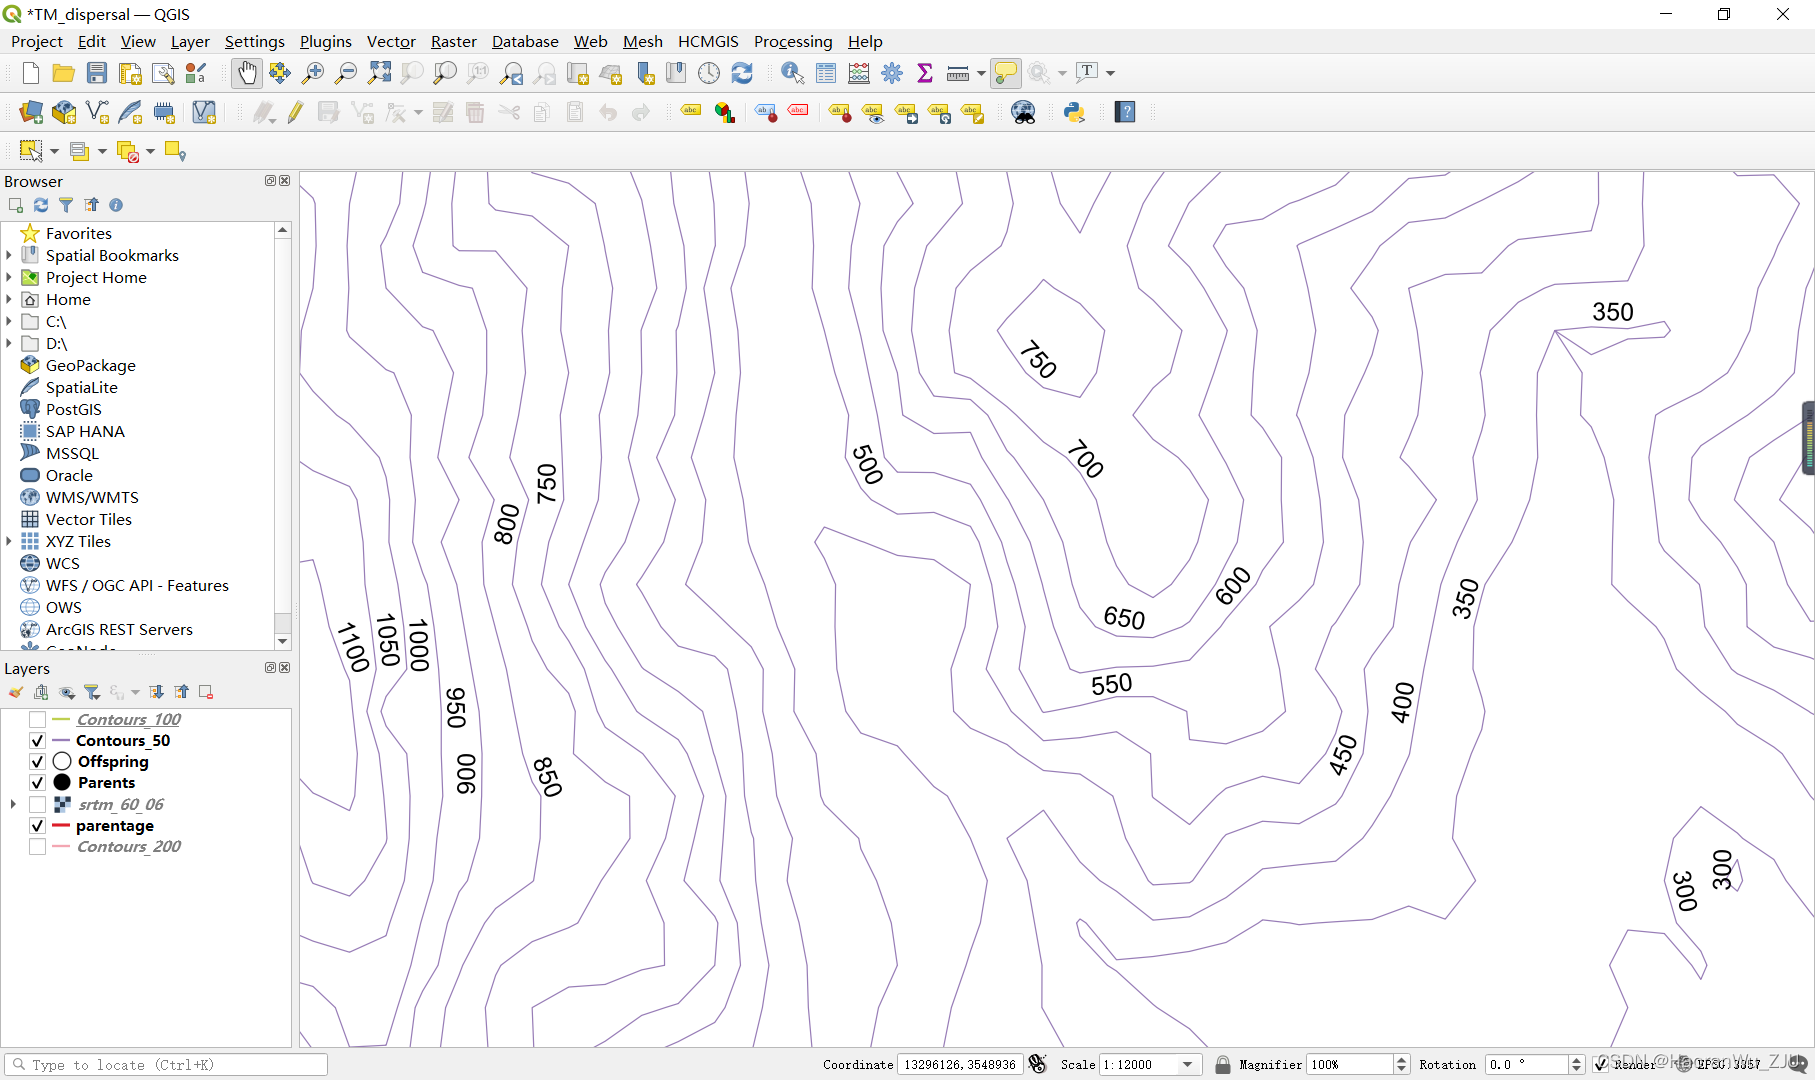Image resolution: width=1815 pixels, height=1080 pixels.
Task: Toggle the Show Map Tips icon
Action: (1006, 73)
